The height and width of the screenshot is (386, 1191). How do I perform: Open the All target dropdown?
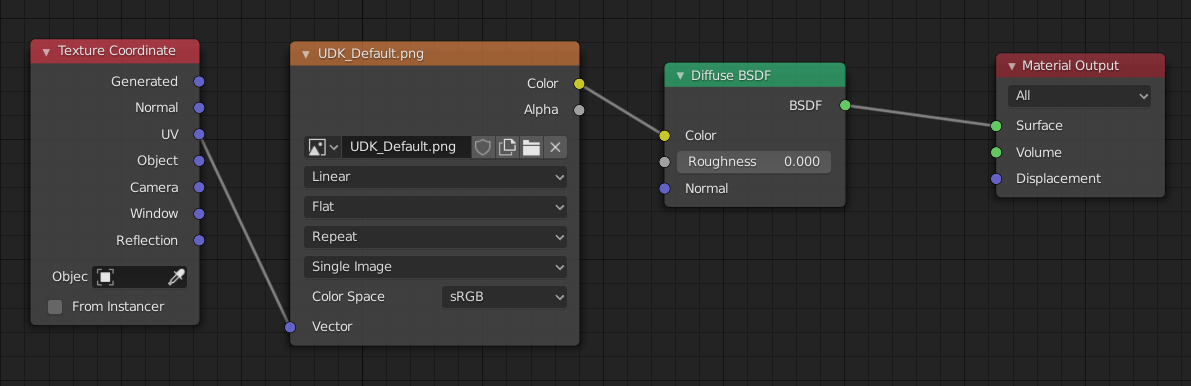1079,96
